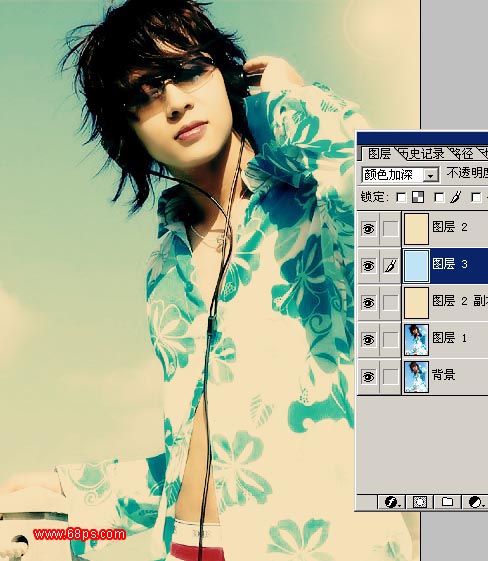Enable the lock position checkbox
Screen dimensions: 488x561
(x=477, y=197)
